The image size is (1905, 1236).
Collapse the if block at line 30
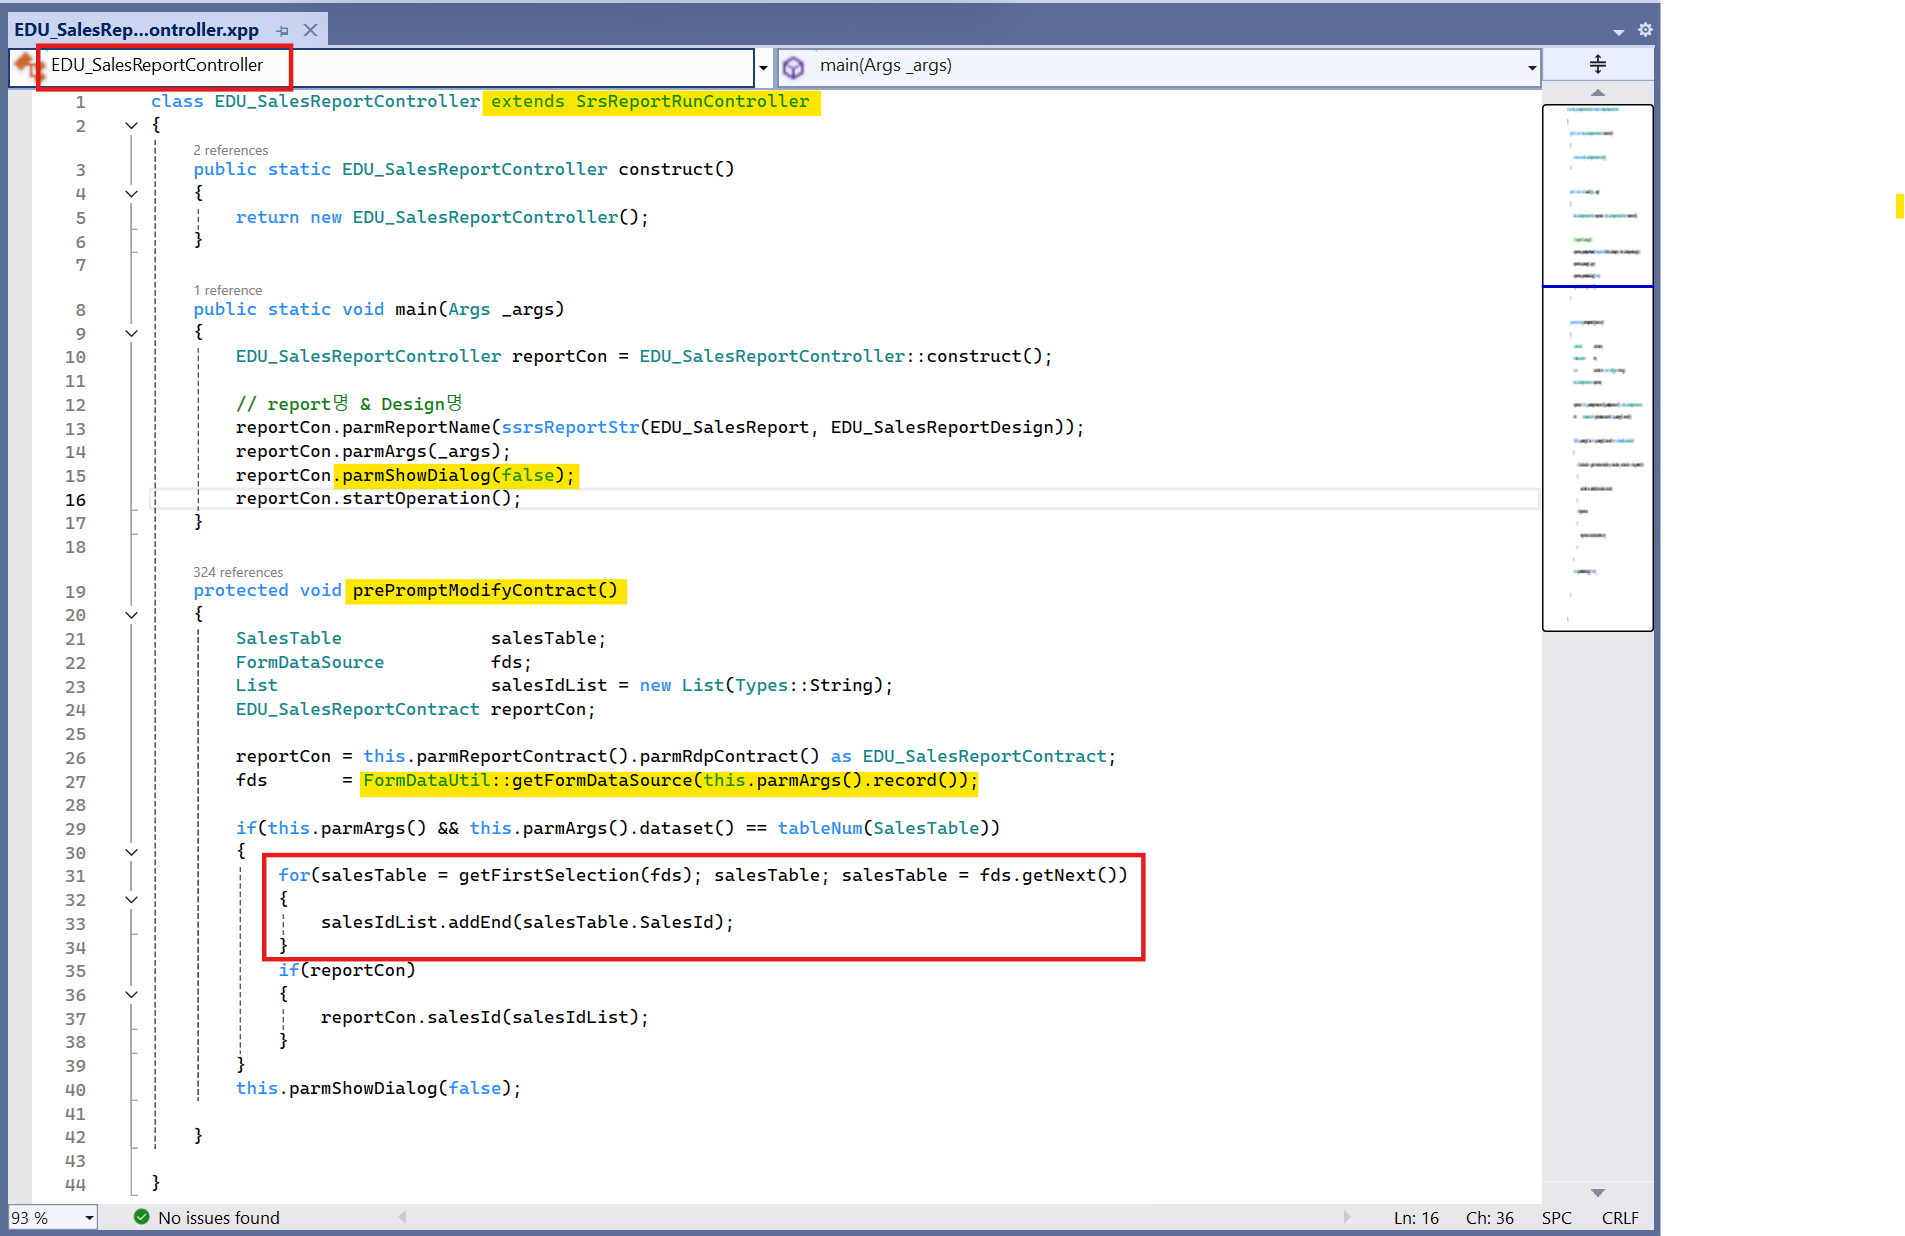[131, 852]
